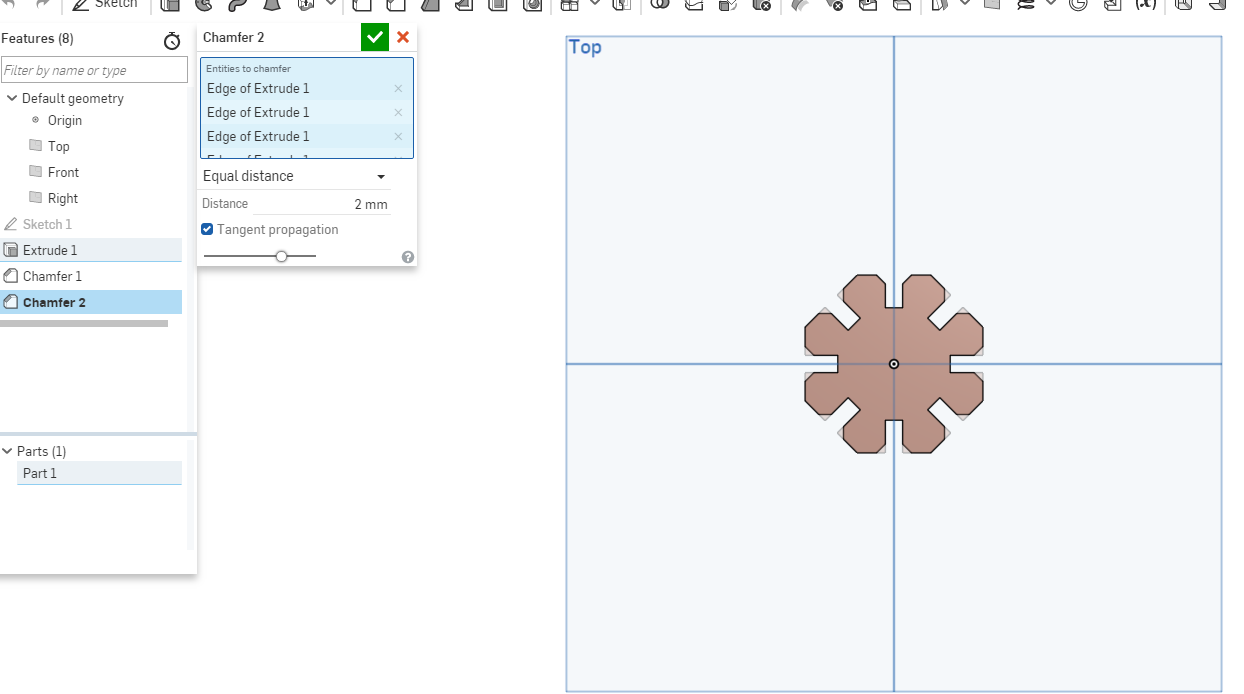
Task: Click the Sketch toolbar button
Action: pos(105,4)
